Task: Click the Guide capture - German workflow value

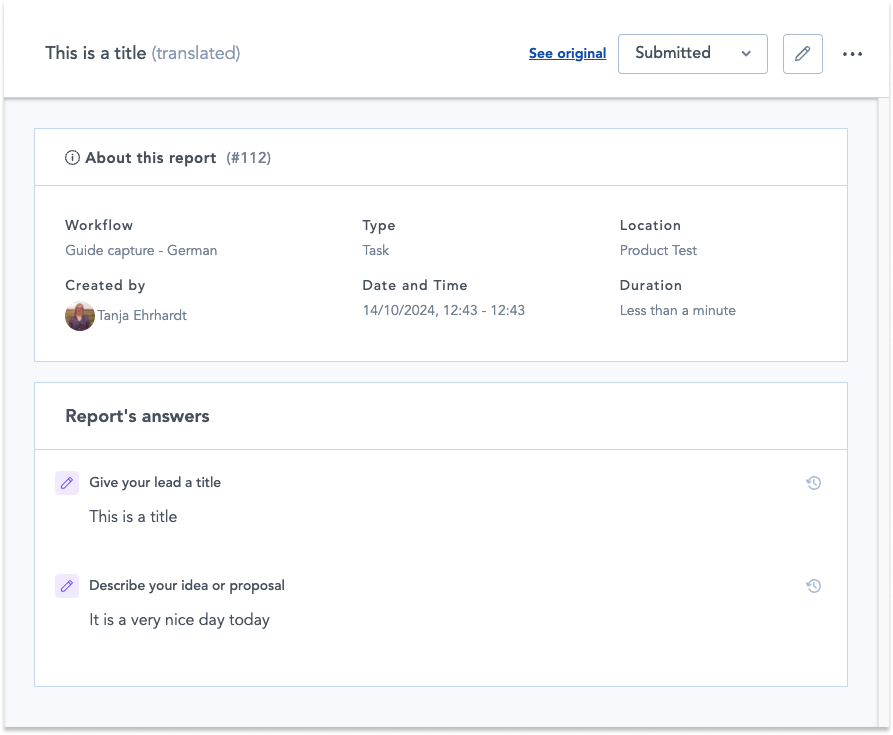Action: (141, 251)
